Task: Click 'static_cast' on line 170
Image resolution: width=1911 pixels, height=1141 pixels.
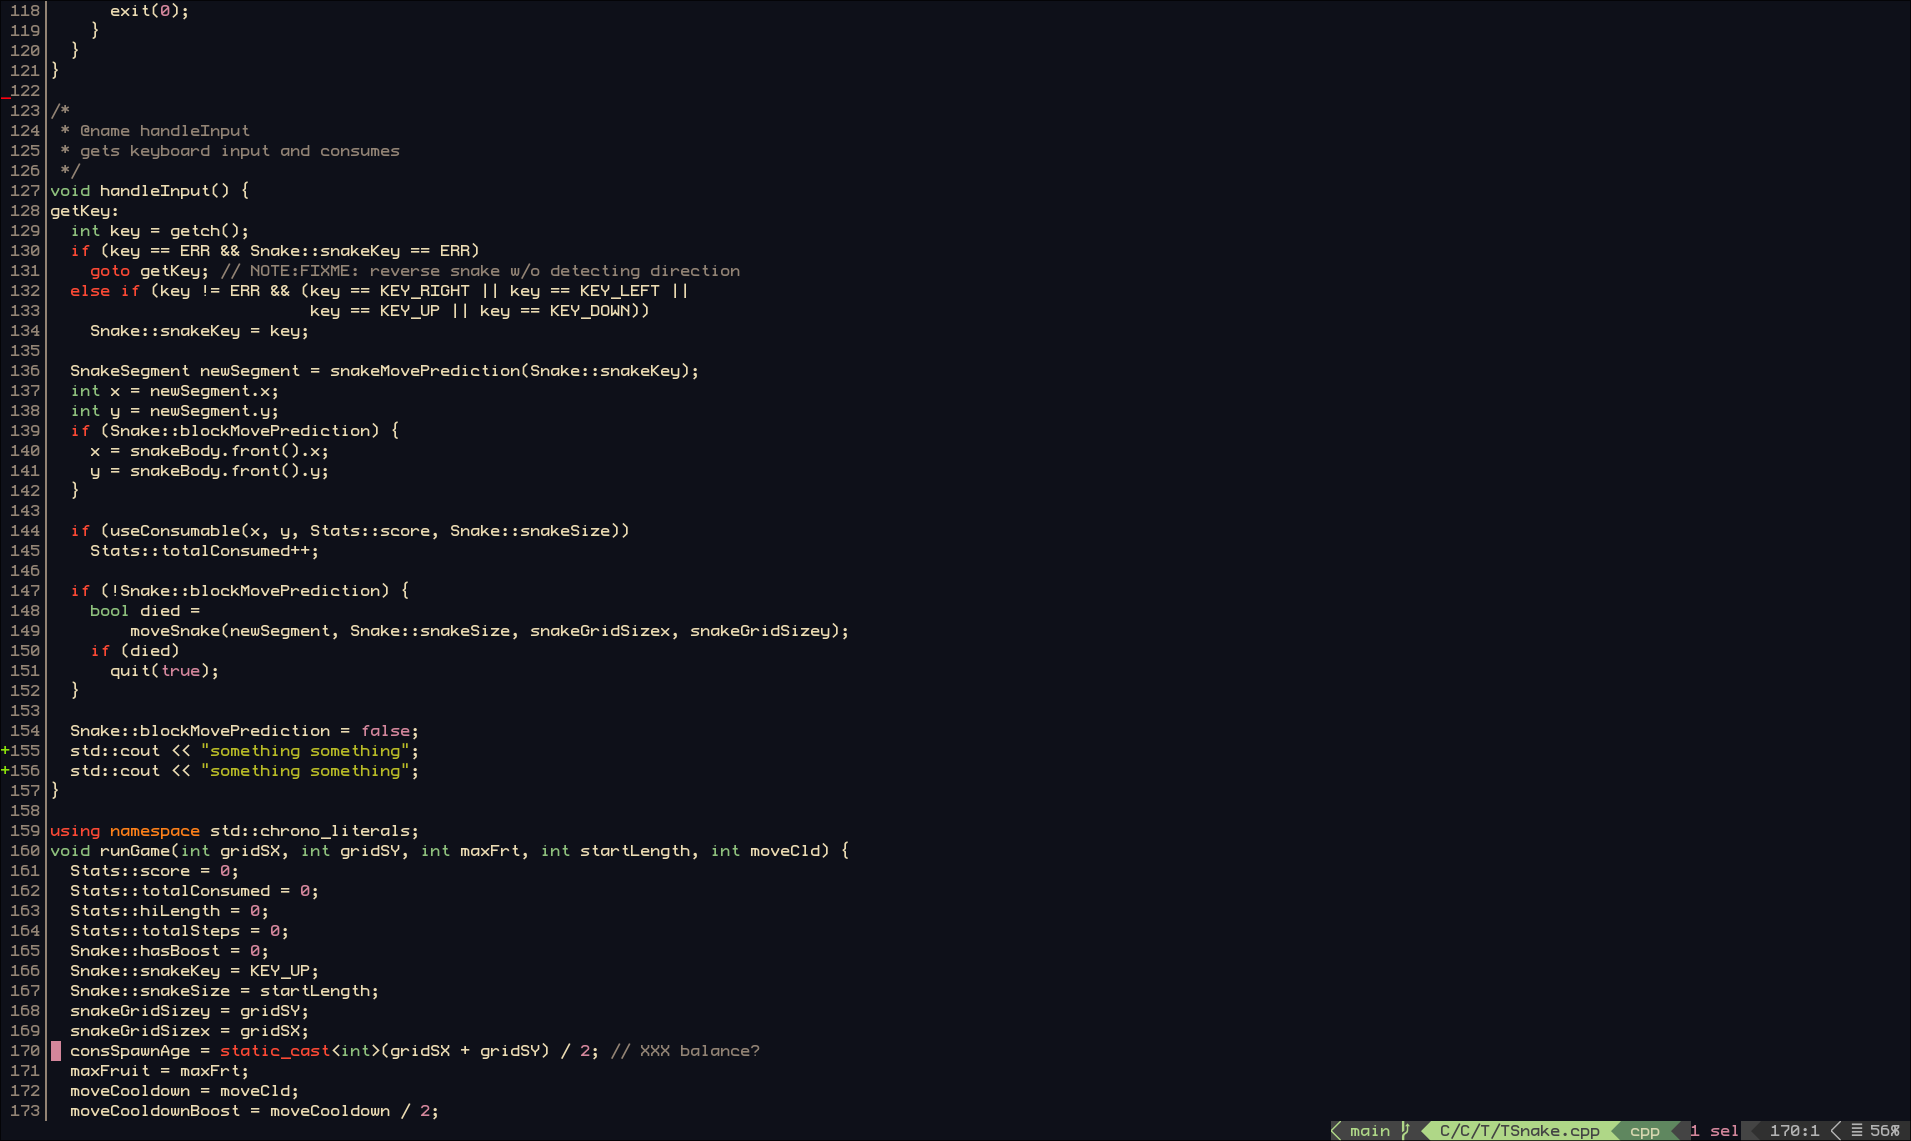Action: [274, 1050]
